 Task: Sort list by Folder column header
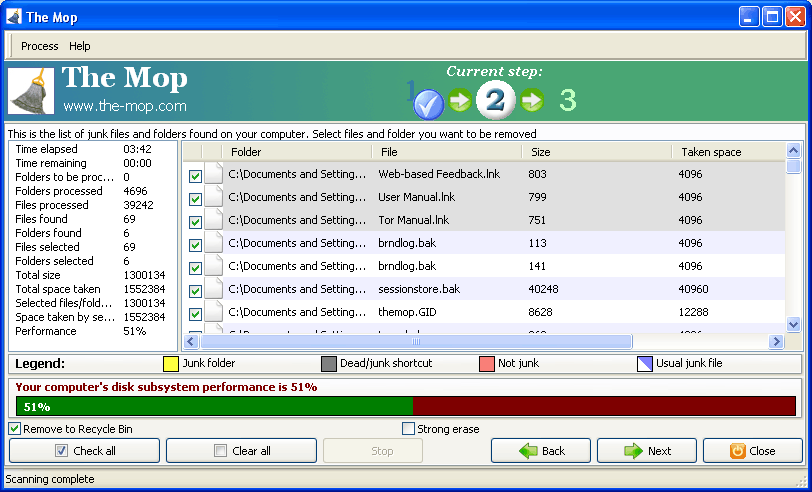[x=297, y=152]
